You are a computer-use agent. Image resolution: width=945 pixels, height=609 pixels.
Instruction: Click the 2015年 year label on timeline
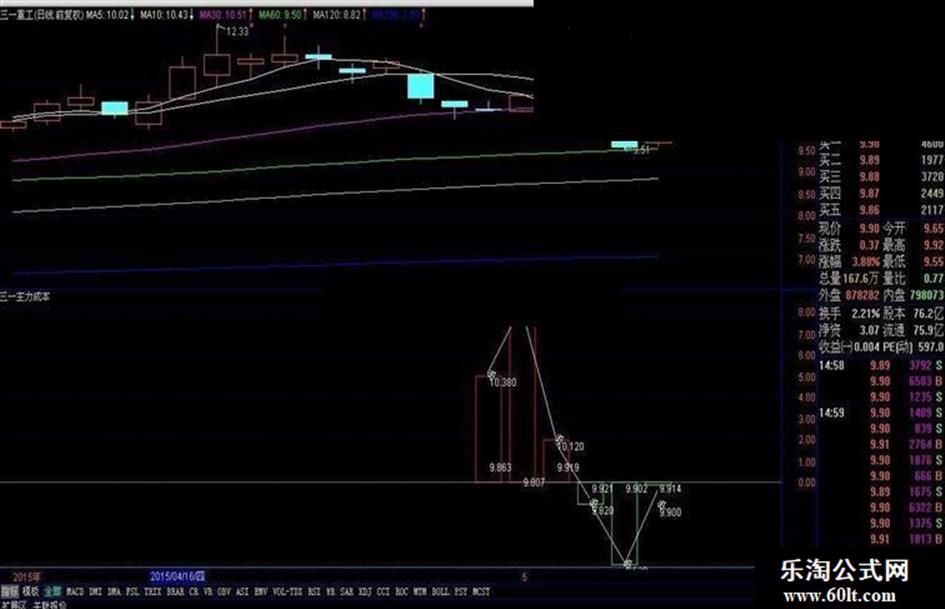click(27, 576)
